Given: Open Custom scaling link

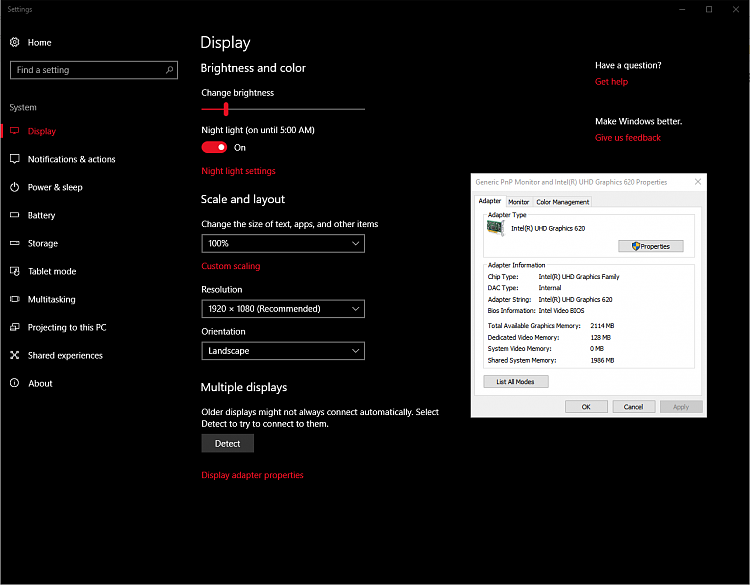Looking at the screenshot, I should (x=231, y=266).
